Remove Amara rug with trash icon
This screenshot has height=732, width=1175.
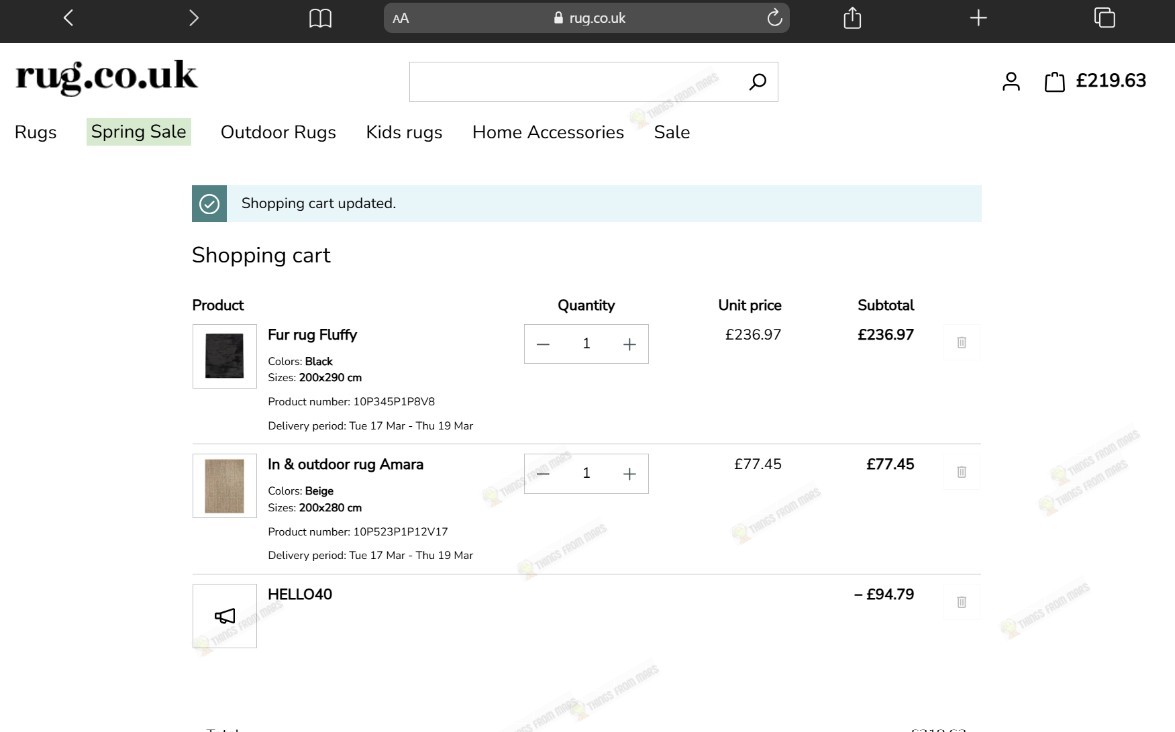coord(961,472)
